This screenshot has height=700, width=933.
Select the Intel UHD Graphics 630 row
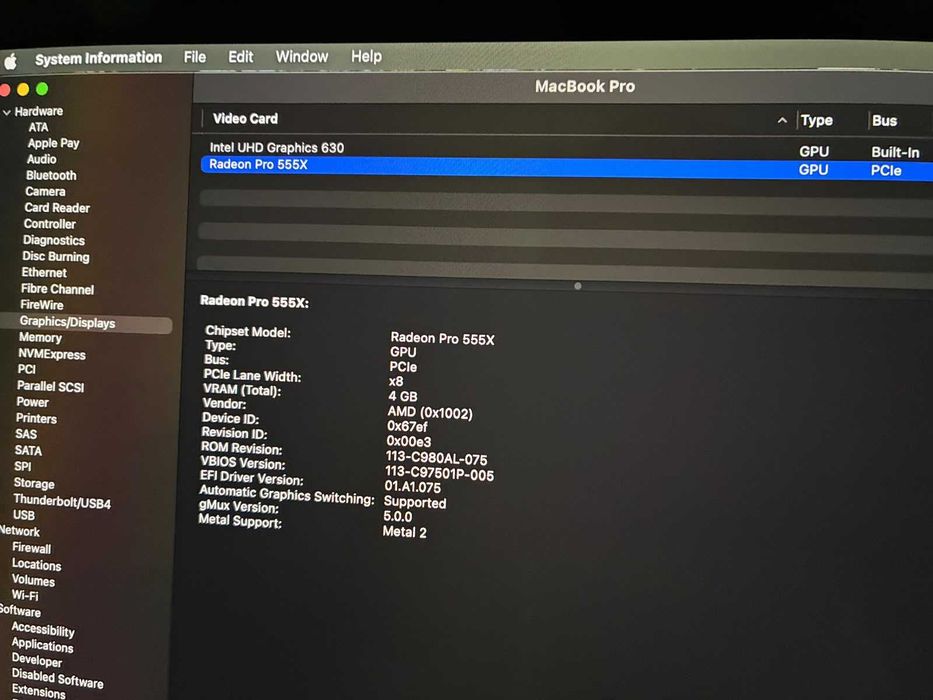(x=565, y=149)
